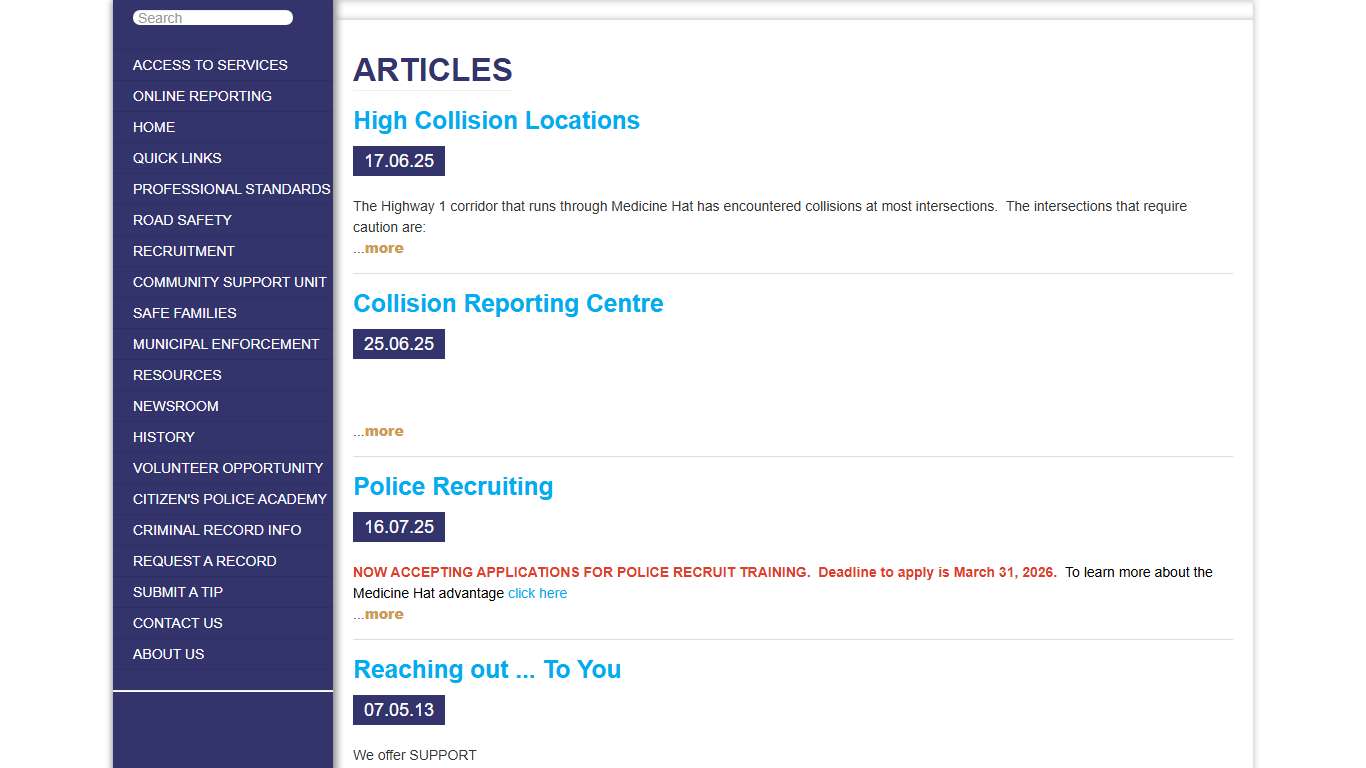This screenshot has height=768, width=1366.
Task: Open QUICK LINKS from the sidebar
Action: [177, 158]
